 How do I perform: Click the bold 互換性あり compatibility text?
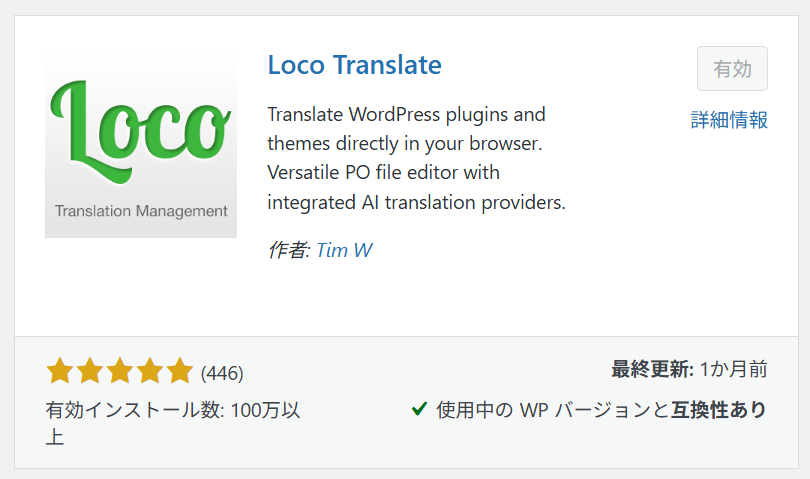(719, 410)
